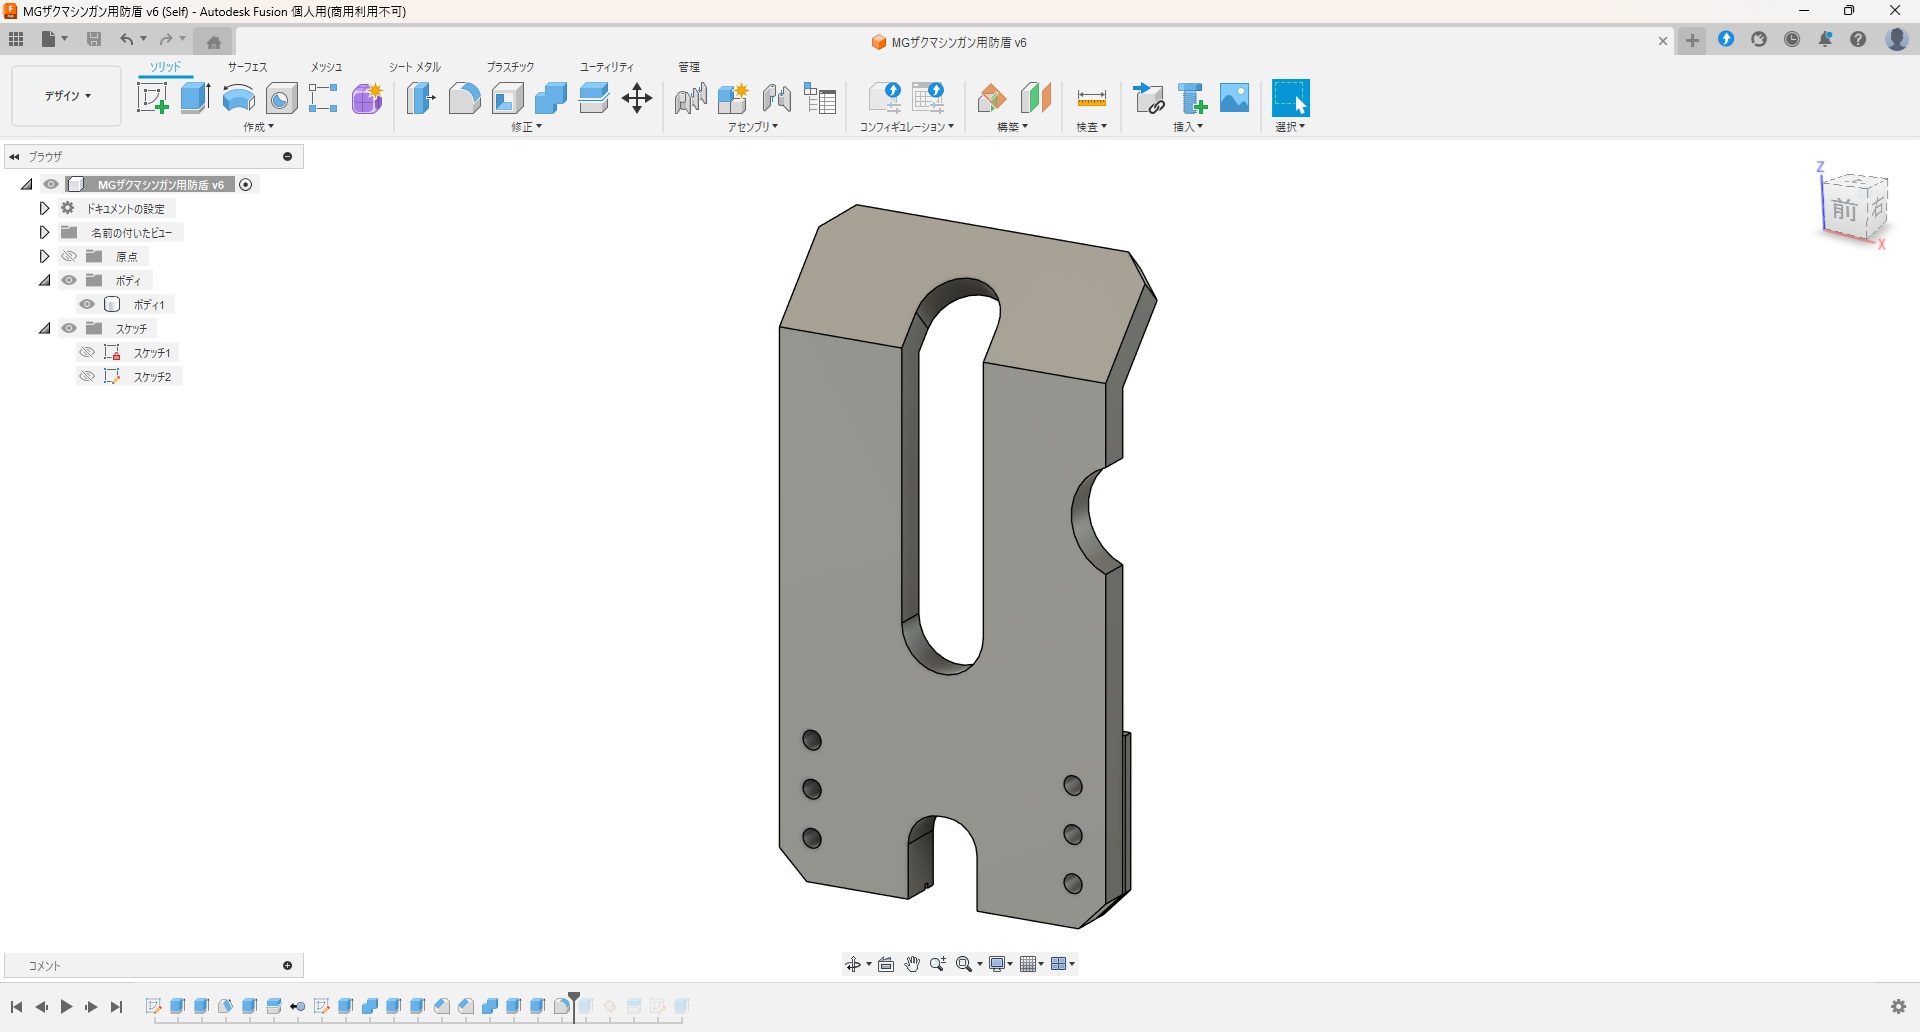1920x1032 pixels.
Task: Open the Insert Derive icon
Action: [x=1149, y=98]
